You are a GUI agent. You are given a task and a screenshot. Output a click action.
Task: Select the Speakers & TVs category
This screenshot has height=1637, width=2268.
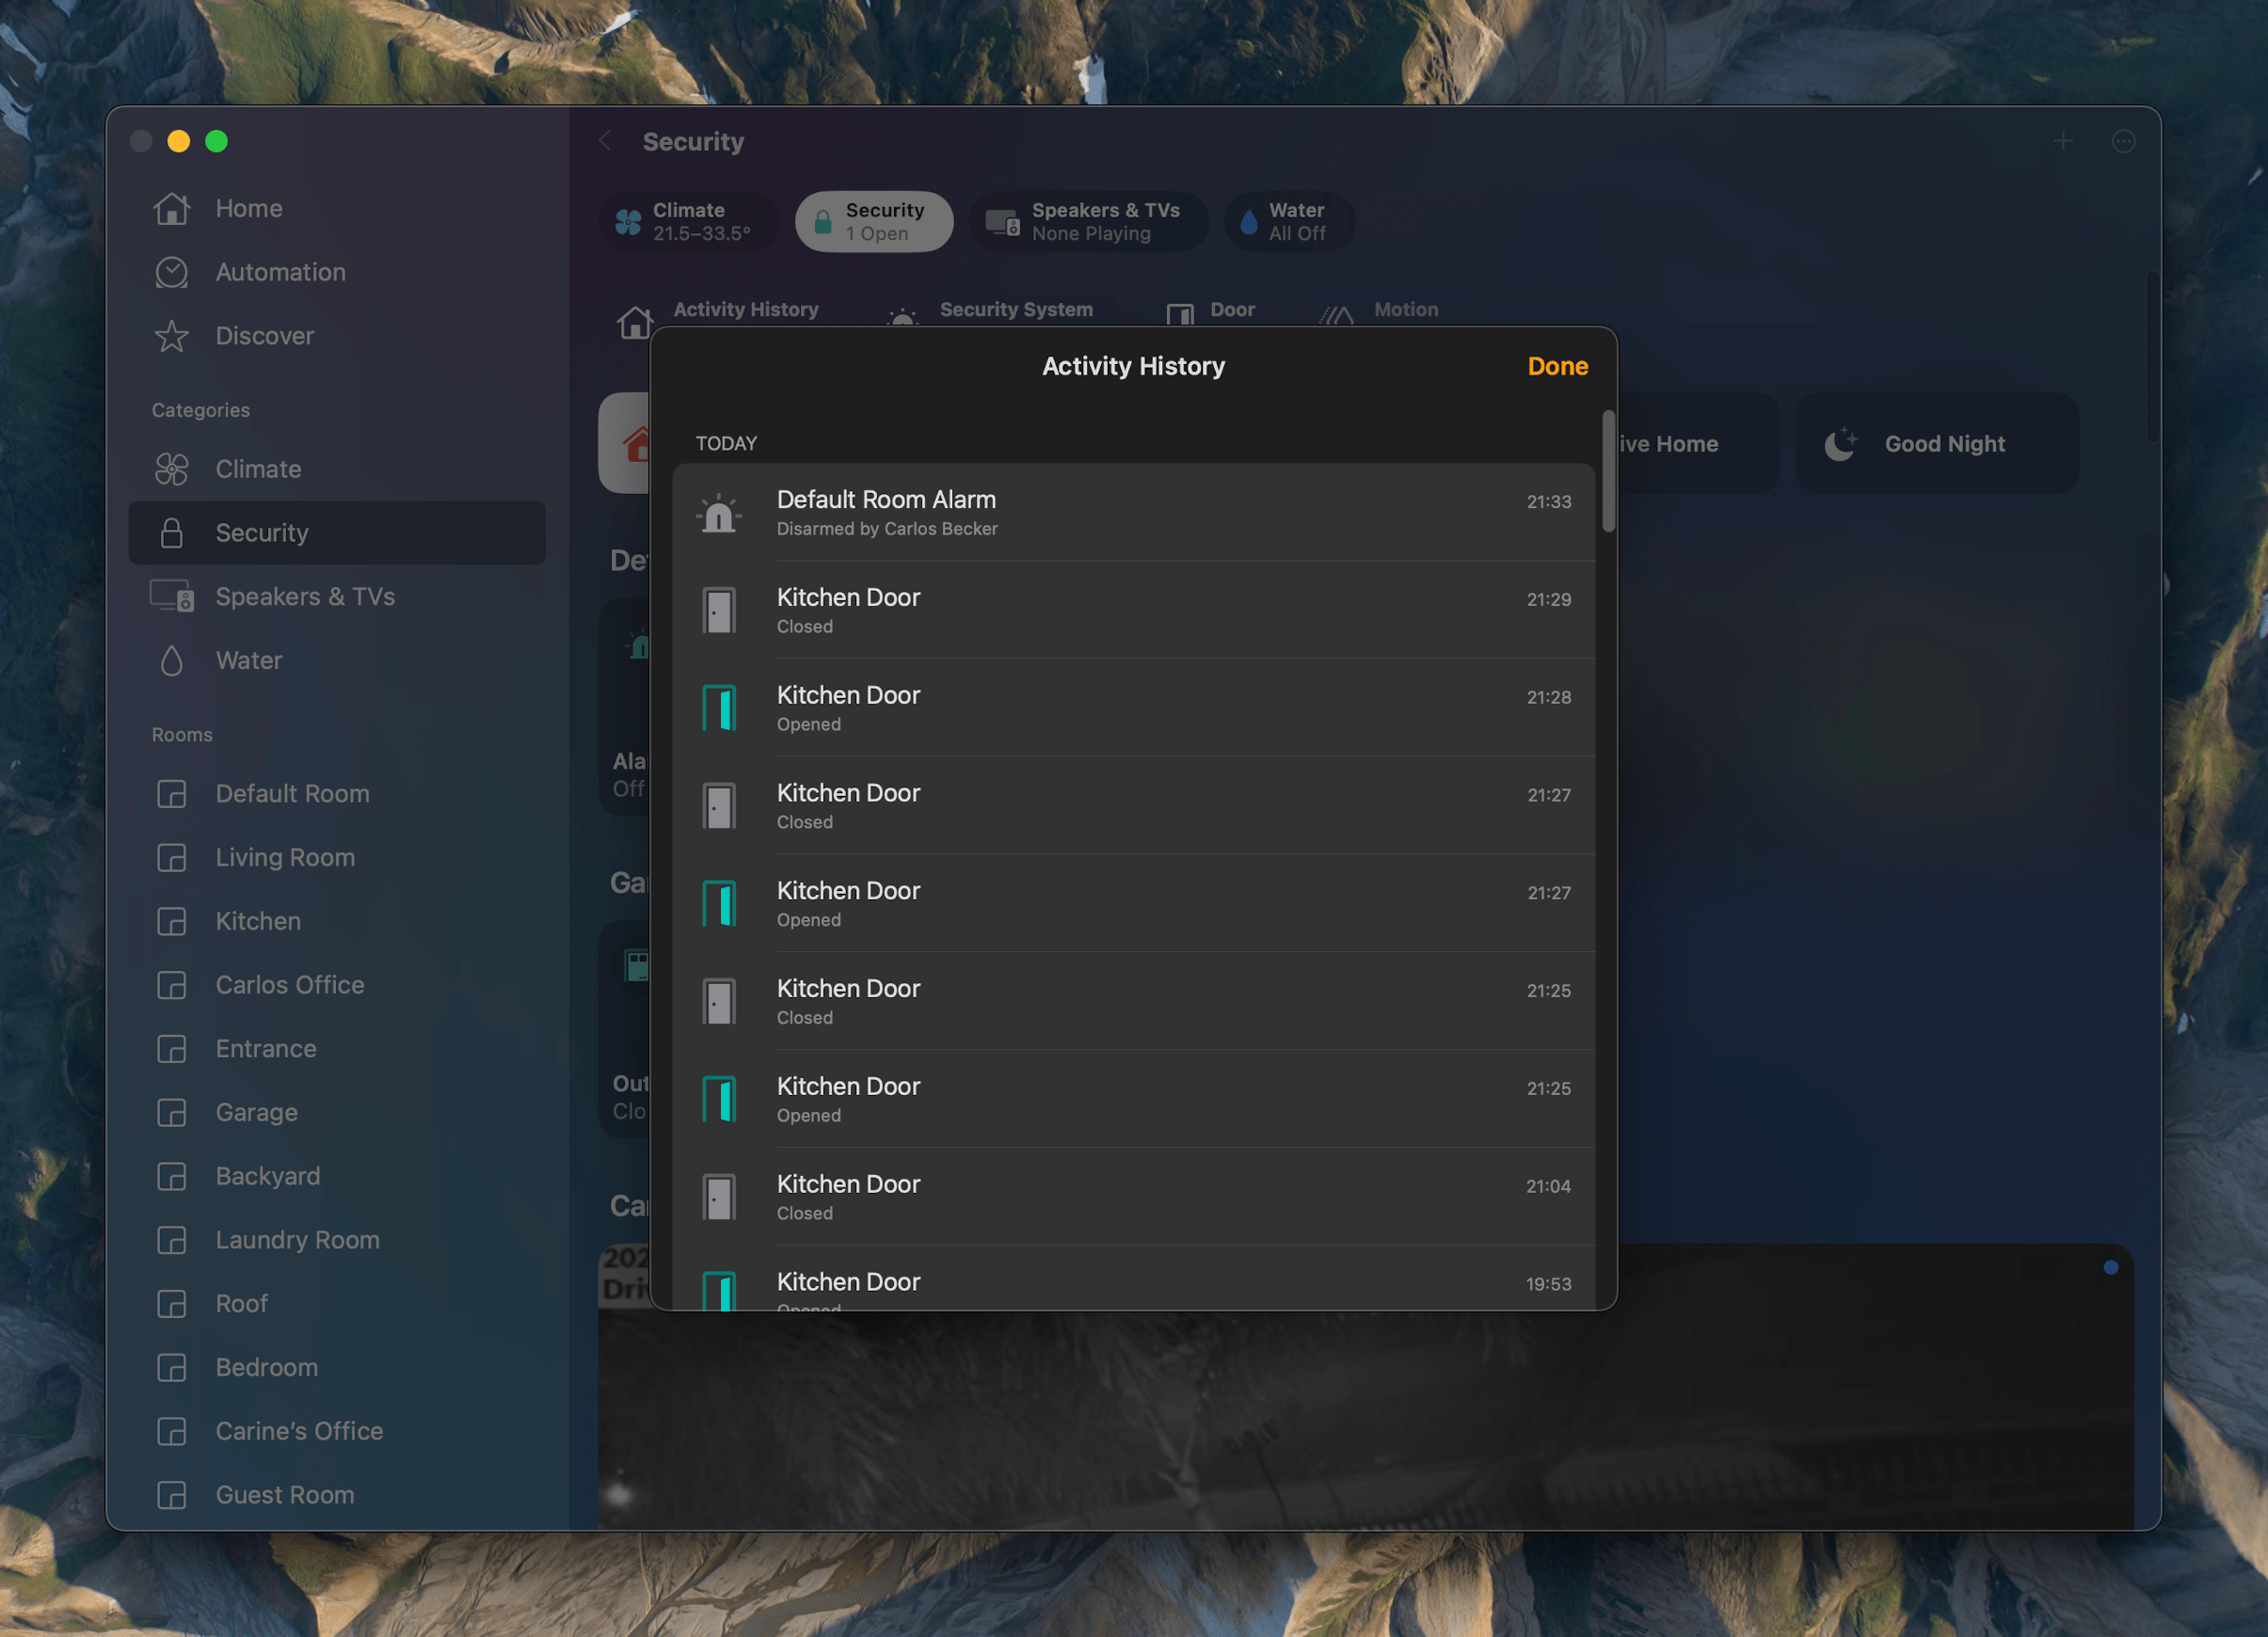coord(305,596)
